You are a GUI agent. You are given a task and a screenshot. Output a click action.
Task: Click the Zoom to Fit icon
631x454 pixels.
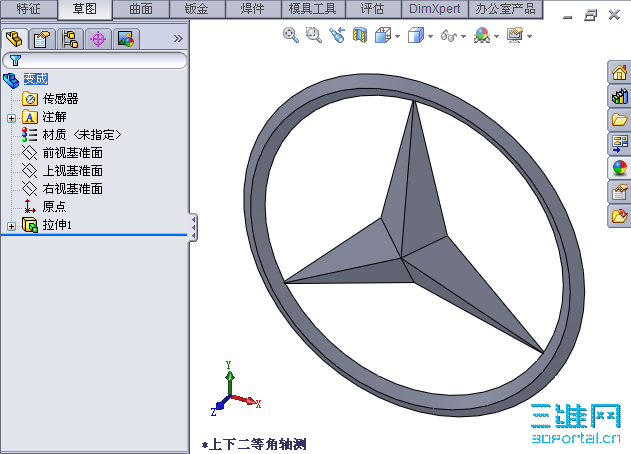tap(291, 35)
